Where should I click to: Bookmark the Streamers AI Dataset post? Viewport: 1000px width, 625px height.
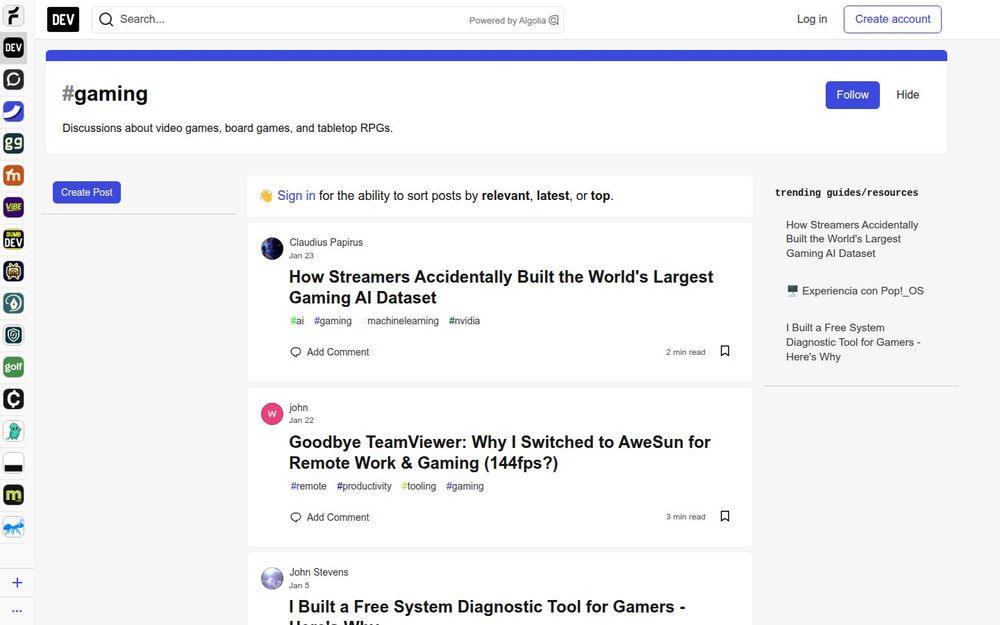[x=724, y=351]
